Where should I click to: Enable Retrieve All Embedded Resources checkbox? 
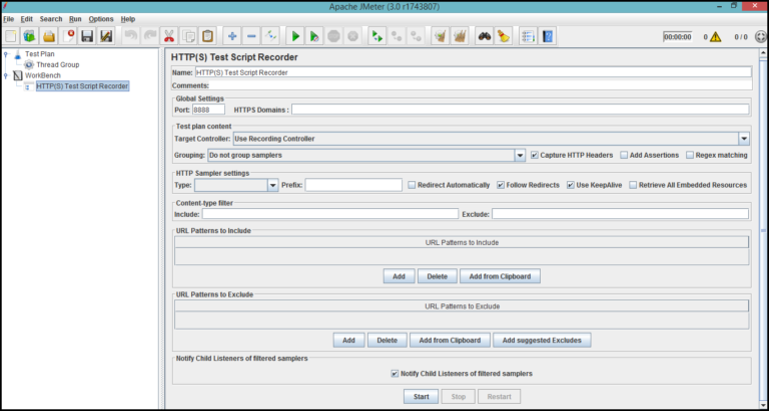(633, 185)
